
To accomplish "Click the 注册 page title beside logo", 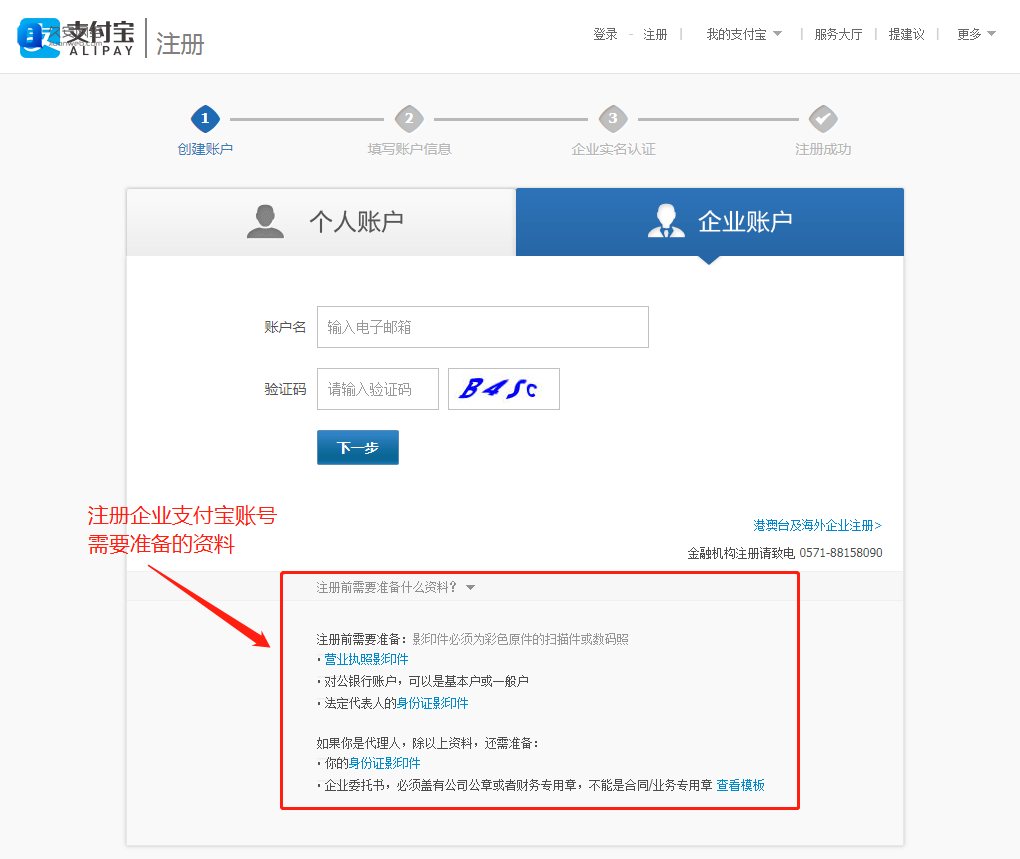I will pos(180,44).
